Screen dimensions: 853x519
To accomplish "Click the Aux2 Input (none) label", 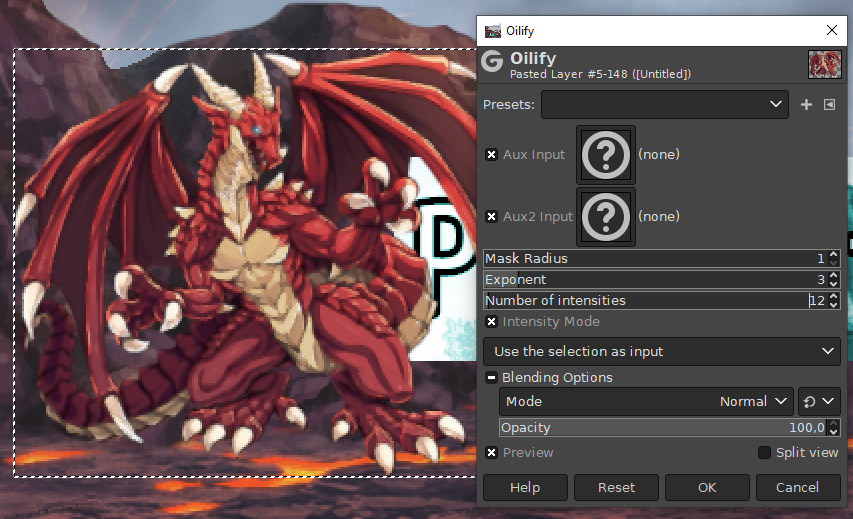I will coord(659,217).
